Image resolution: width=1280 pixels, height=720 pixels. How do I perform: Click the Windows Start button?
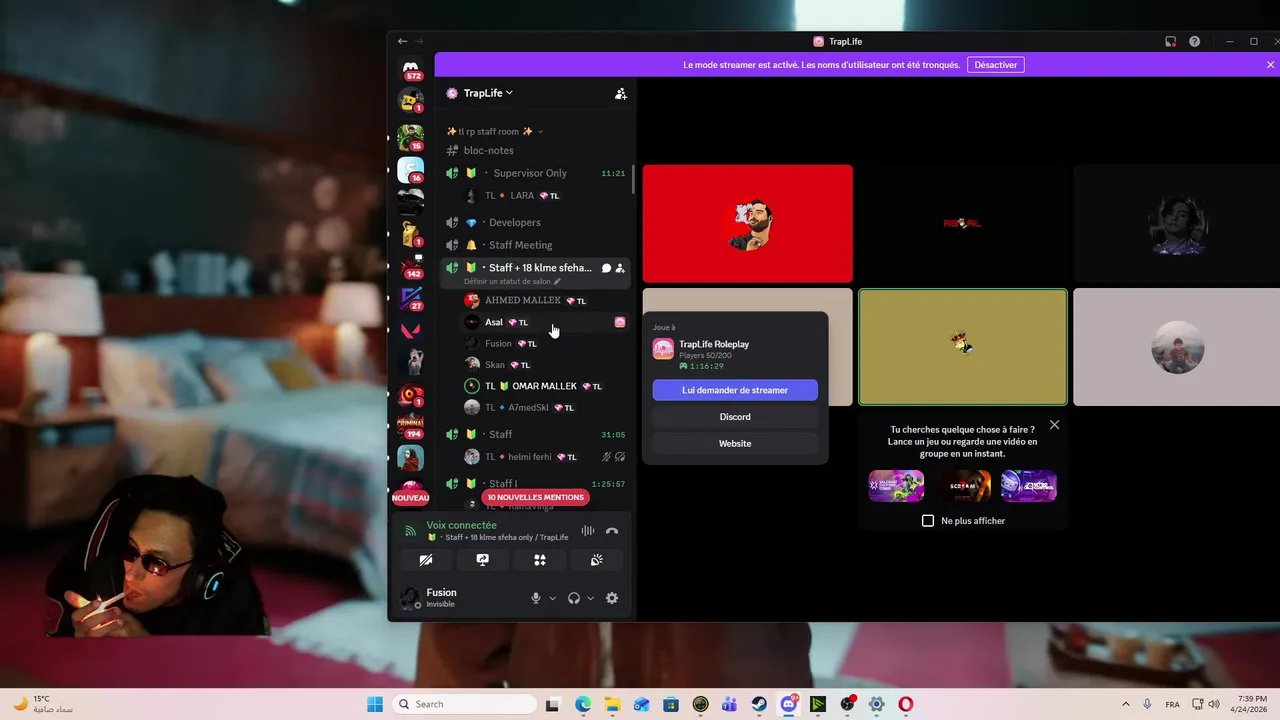pyautogui.click(x=375, y=704)
